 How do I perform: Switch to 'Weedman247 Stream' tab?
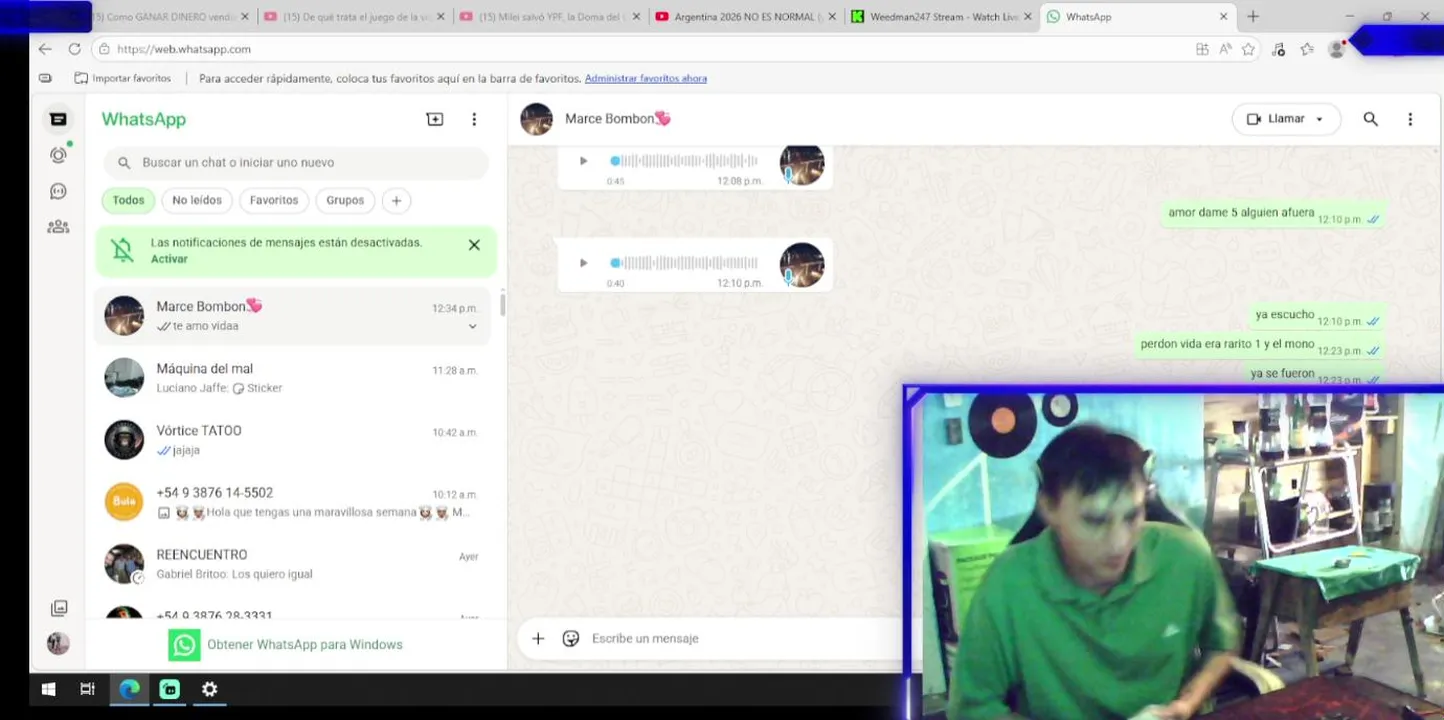pos(941,17)
